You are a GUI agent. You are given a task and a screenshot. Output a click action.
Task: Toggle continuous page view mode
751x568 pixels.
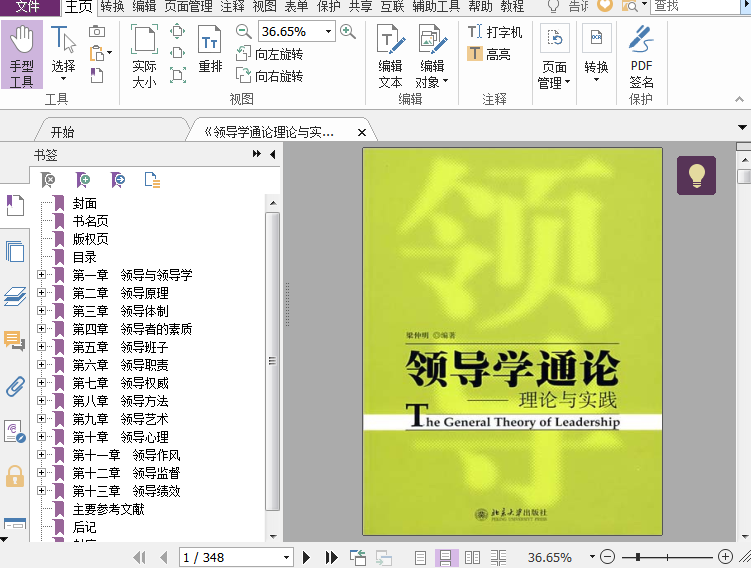coord(446,557)
